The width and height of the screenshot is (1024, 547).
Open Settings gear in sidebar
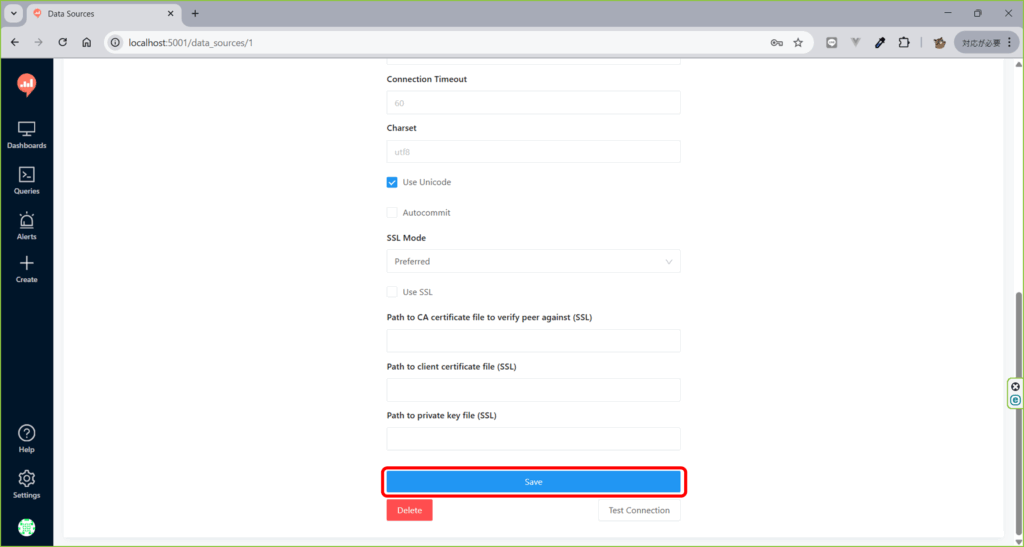pyautogui.click(x=26, y=483)
